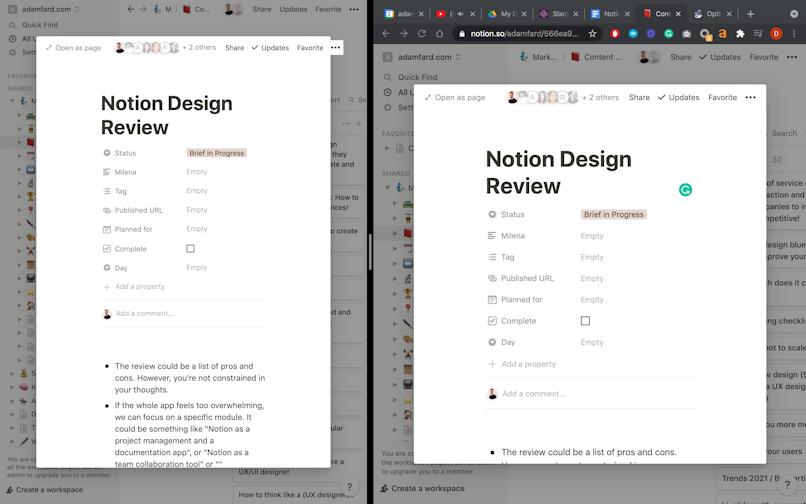
Task: Click Empty value for Day in right modal
Action: point(592,343)
